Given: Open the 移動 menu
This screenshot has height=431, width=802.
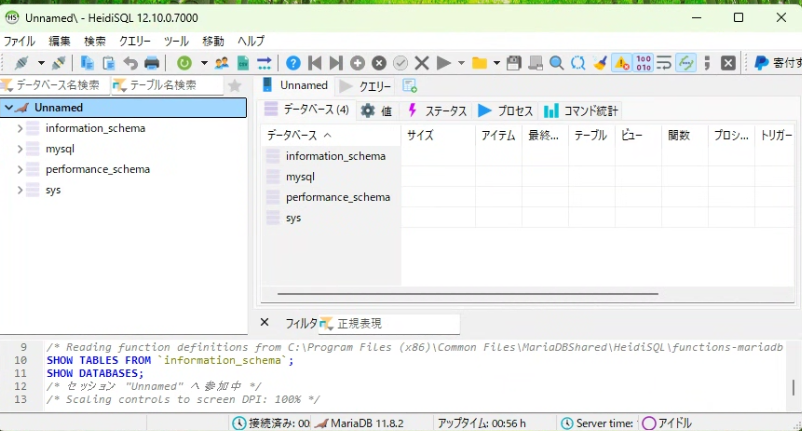Looking at the screenshot, I should point(213,41).
